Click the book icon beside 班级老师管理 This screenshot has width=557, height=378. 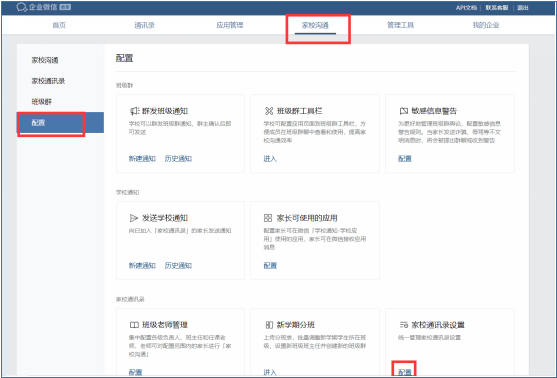[134, 325]
